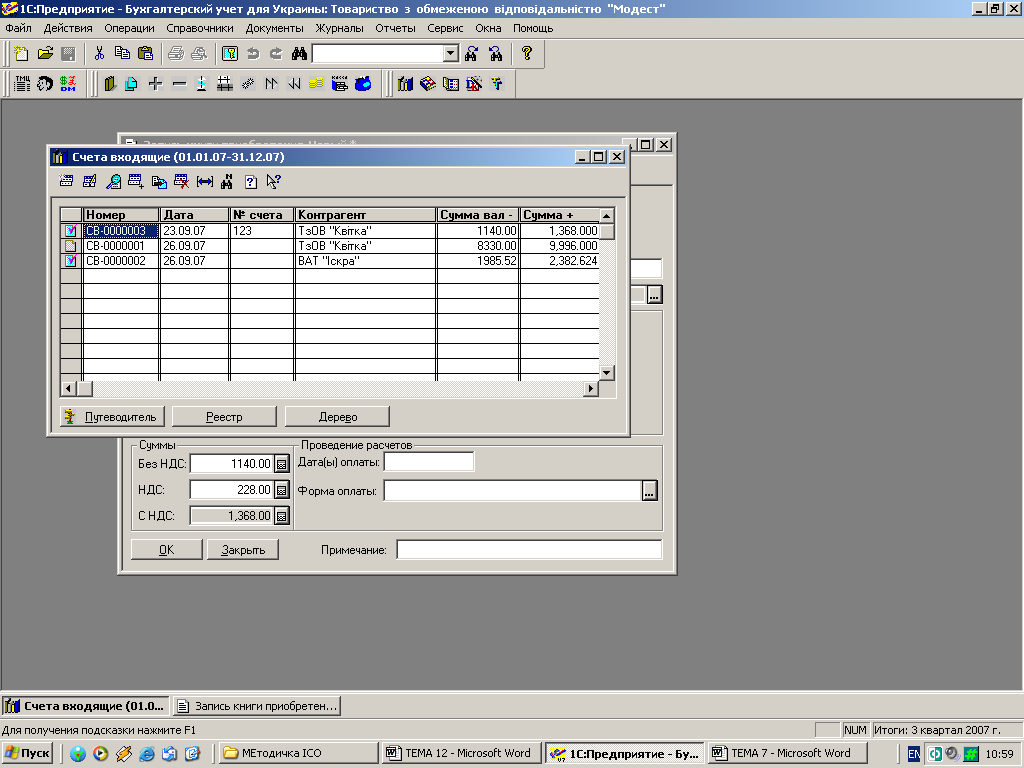Click the blue wallet toolbar icon
This screenshot has height=768, width=1024.
tap(363, 84)
